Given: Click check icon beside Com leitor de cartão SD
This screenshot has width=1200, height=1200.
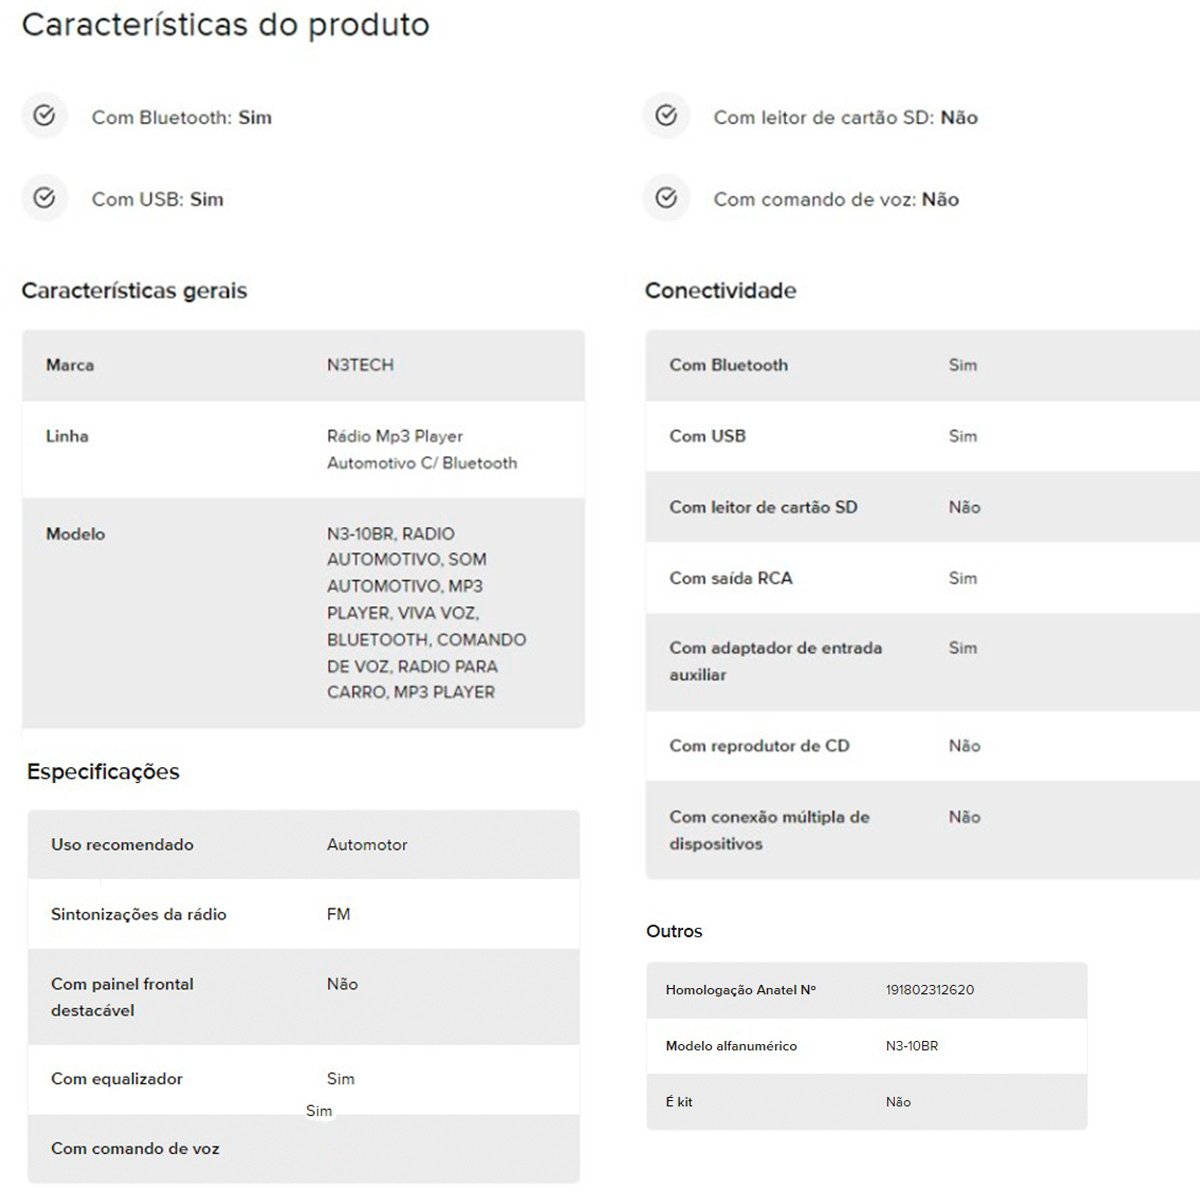Looking at the screenshot, I should [x=666, y=116].
